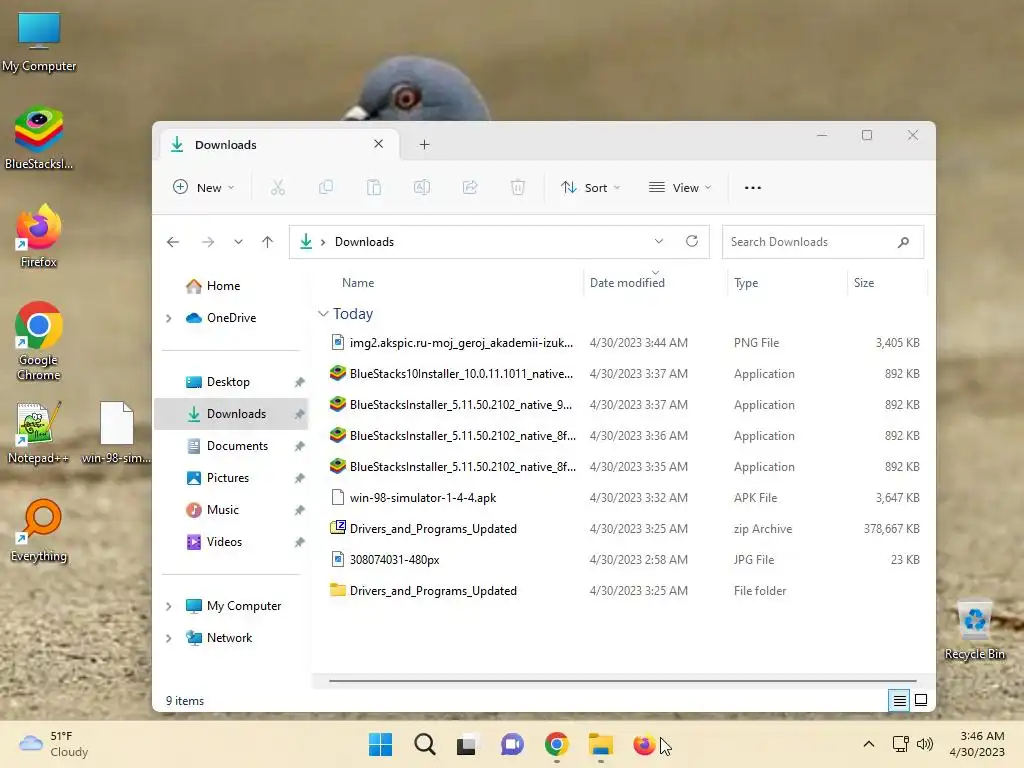The height and width of the screenshot is (768, 1024).
Task: Click the search magnifier in Search Downloads
Action: pos(903,242)
